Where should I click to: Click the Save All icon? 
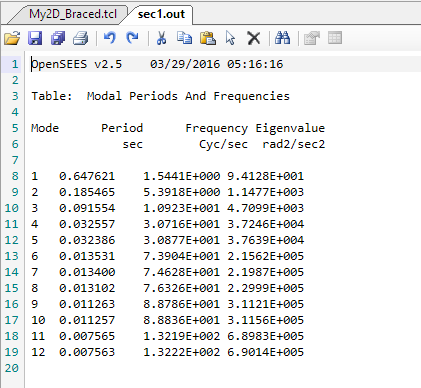58,38
